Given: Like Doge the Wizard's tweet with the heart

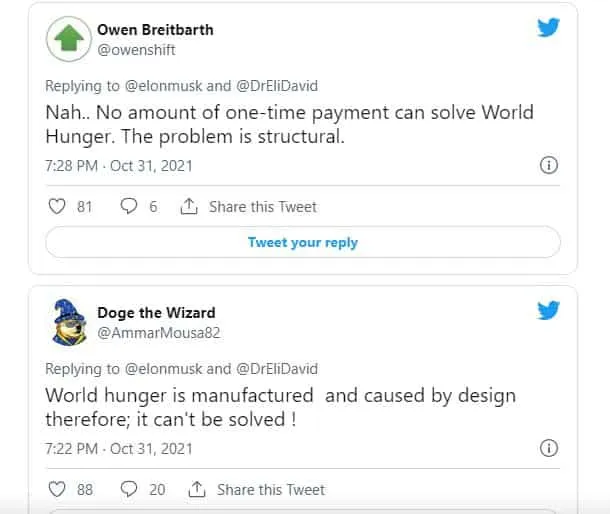Looking at the screenshot, I should [x=57, y=489].
